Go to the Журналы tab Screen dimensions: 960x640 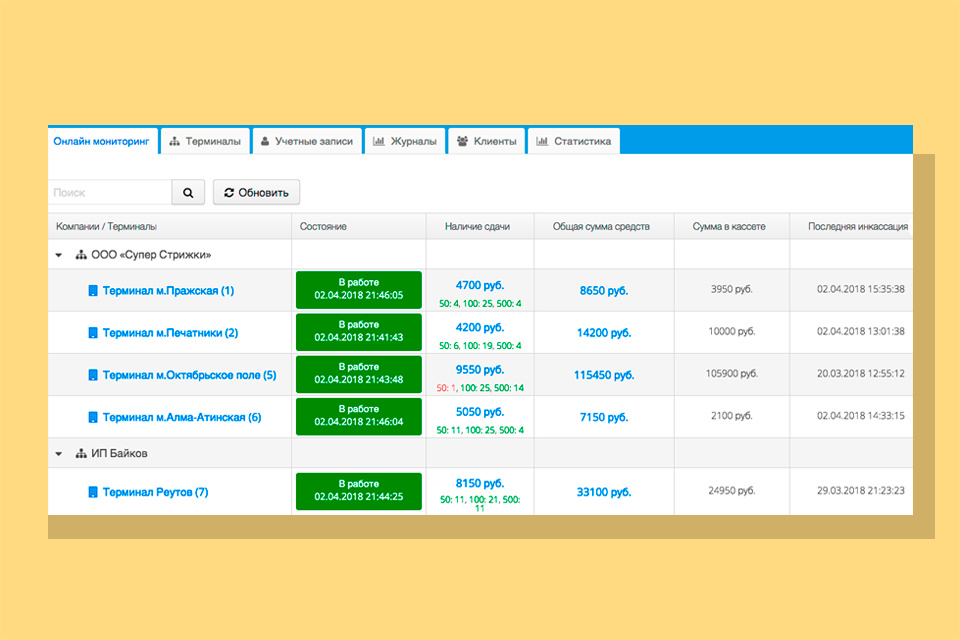[404, 142]
